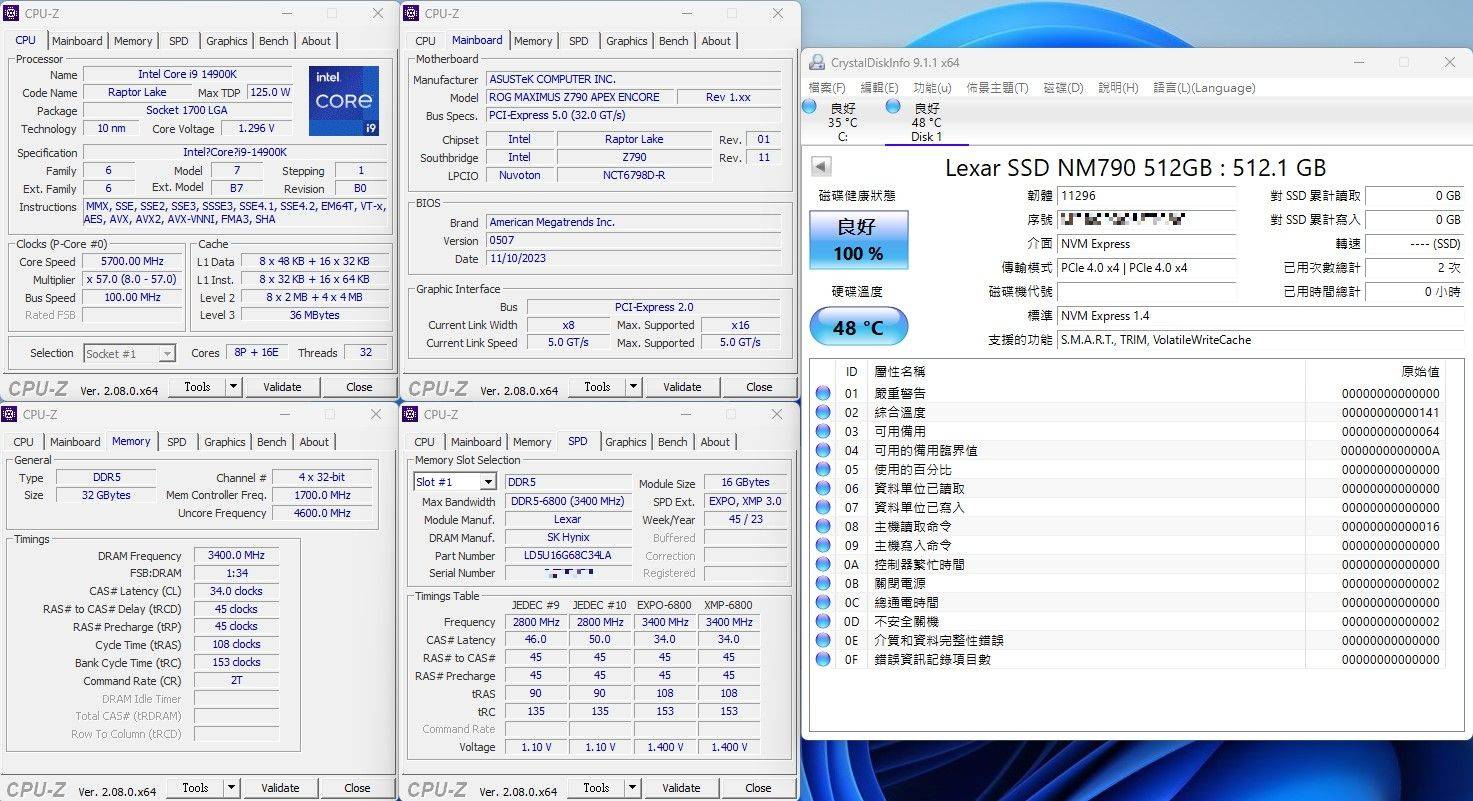Click the Model ROG MAXIMUS Z790 APEX ENCORE field
Viewport: 1473px width, 801px height.
[x=579, y=97]
